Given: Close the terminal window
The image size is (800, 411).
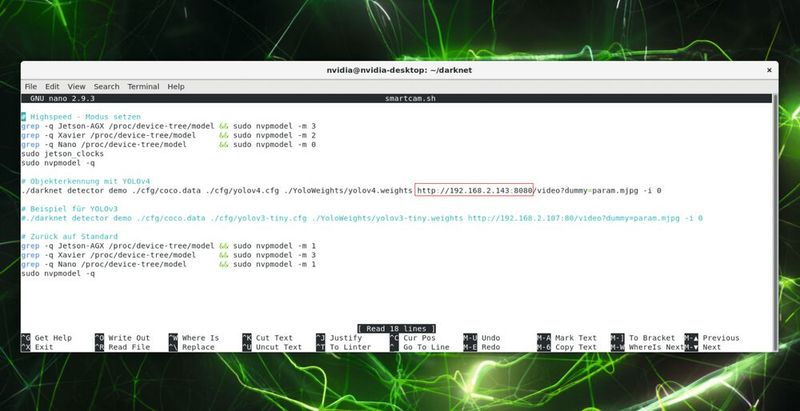Looking at the screenshot, I should 769,70.
